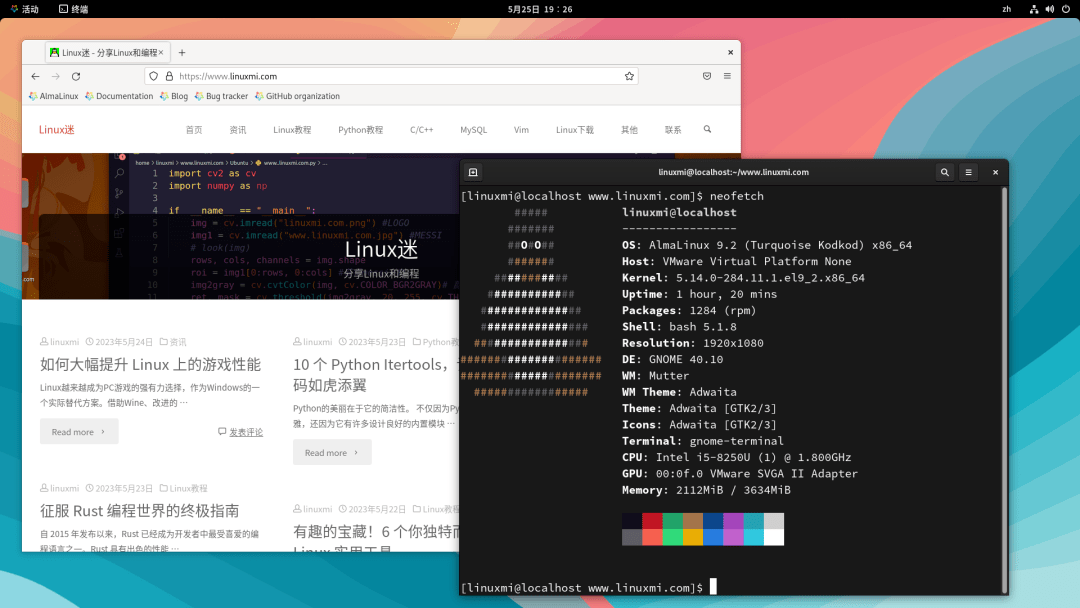Image resolution: width=1080 pixels, height=608 pixels.
Task: Click the volume icon in the top bar
Action: point(1049,9)
